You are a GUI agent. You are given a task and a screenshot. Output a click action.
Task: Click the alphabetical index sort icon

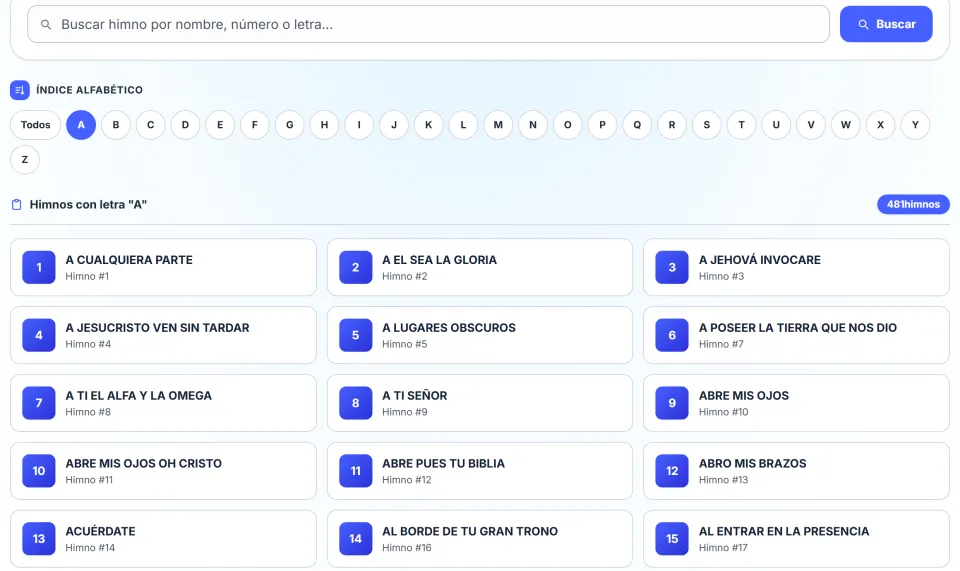coord(20,90)
